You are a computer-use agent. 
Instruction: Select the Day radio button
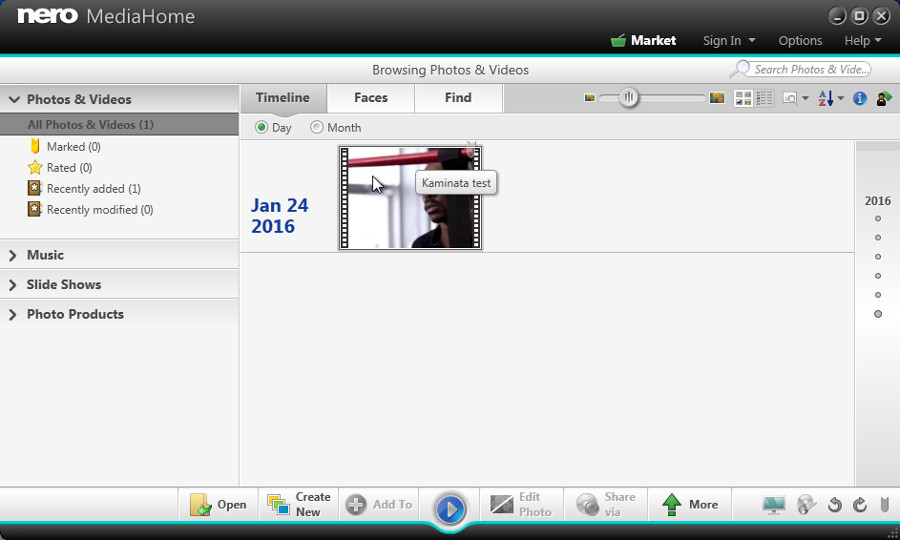261,127
